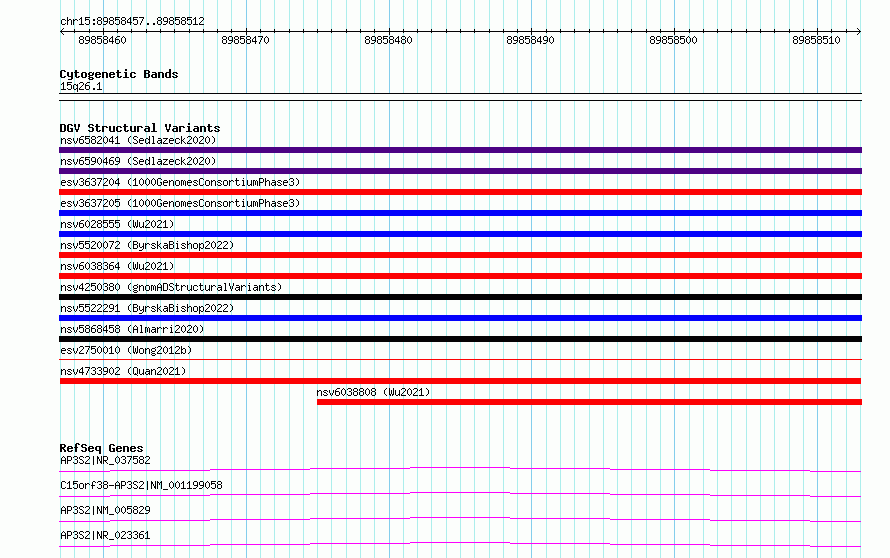This screenshot has width=890, height=558.
Task: Open variant nsv6038808 (Wu2021) label
Action: click(x=373, y=392)
